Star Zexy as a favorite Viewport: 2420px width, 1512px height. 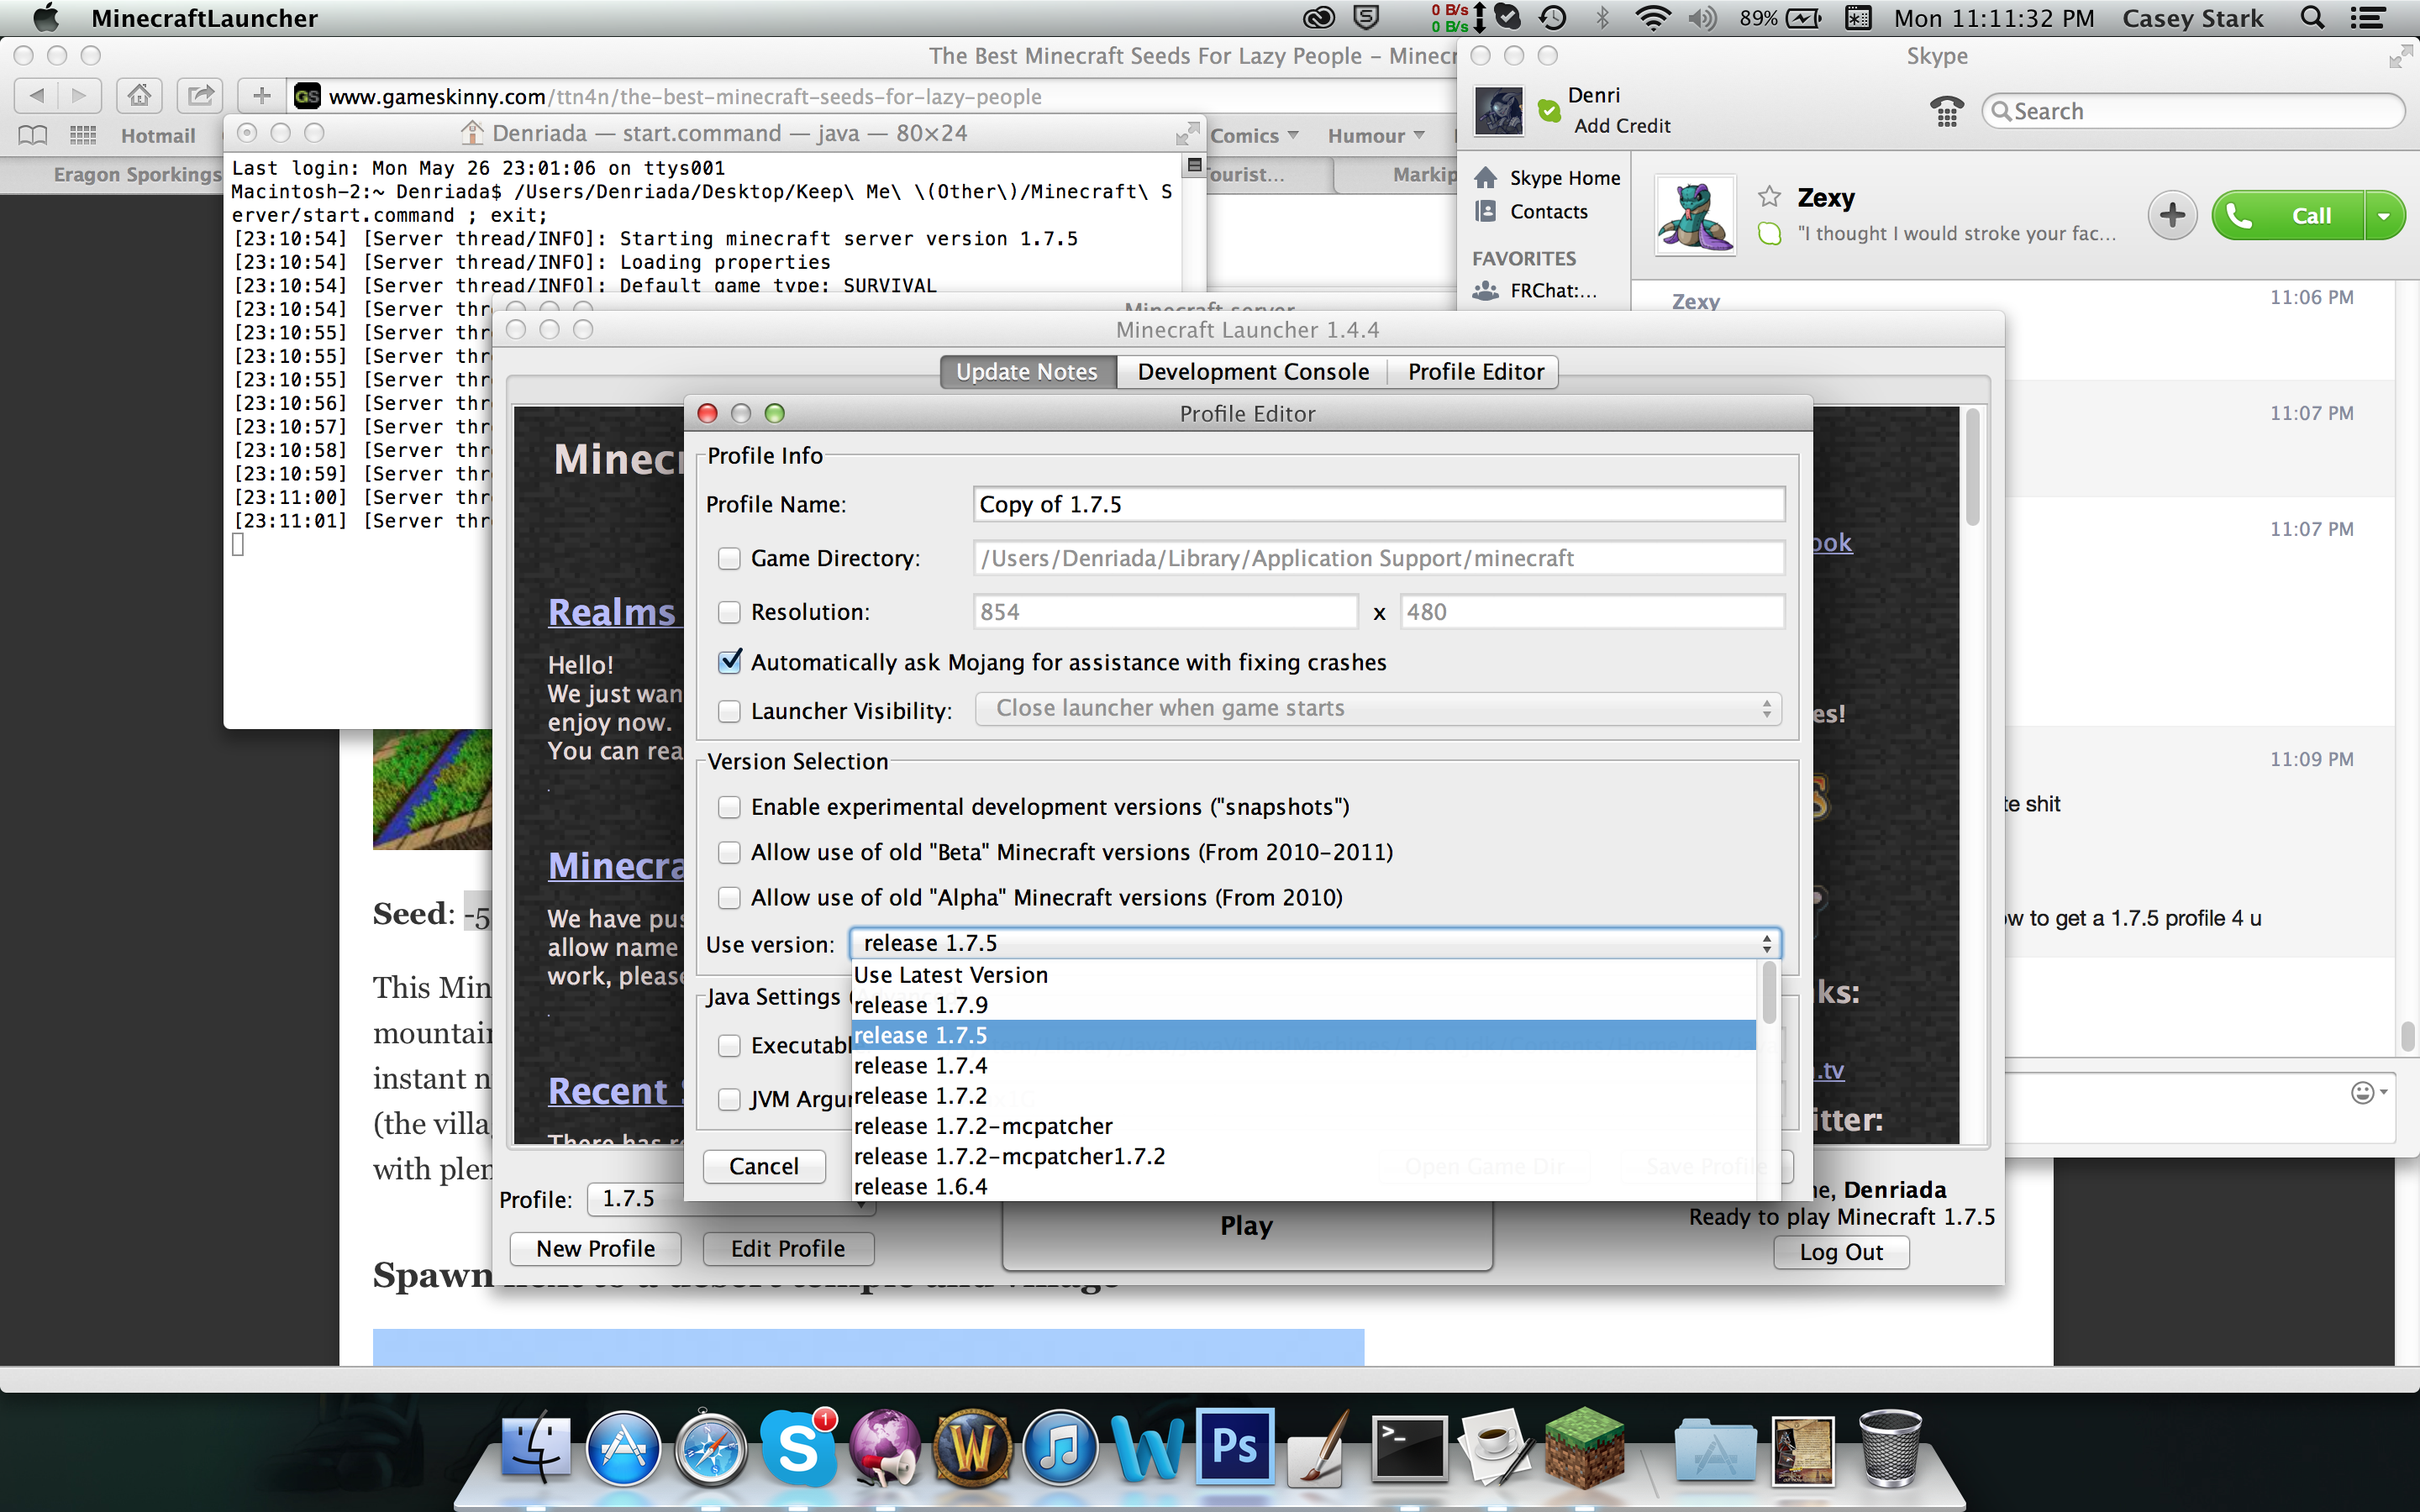coord(1769,196)
